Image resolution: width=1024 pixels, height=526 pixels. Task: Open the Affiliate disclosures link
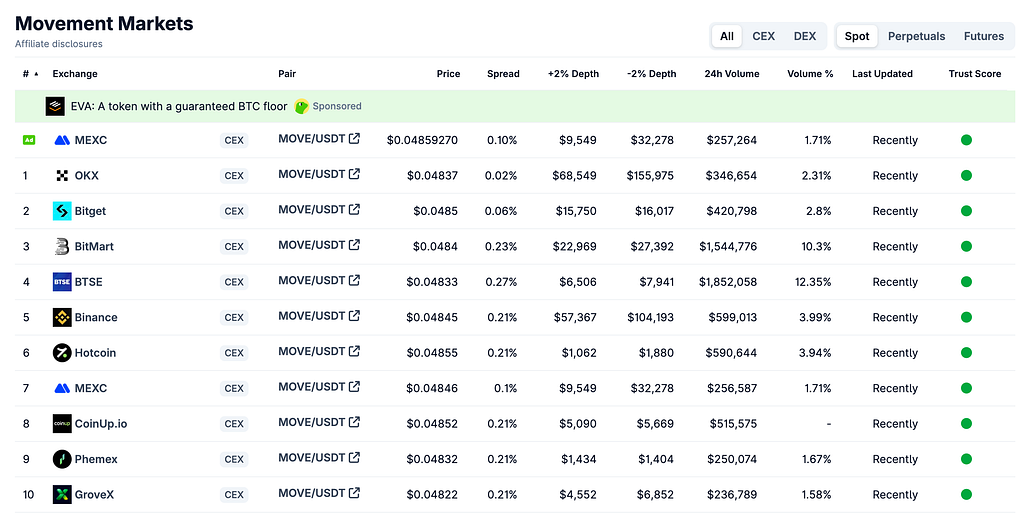click(x=59, y=44)
